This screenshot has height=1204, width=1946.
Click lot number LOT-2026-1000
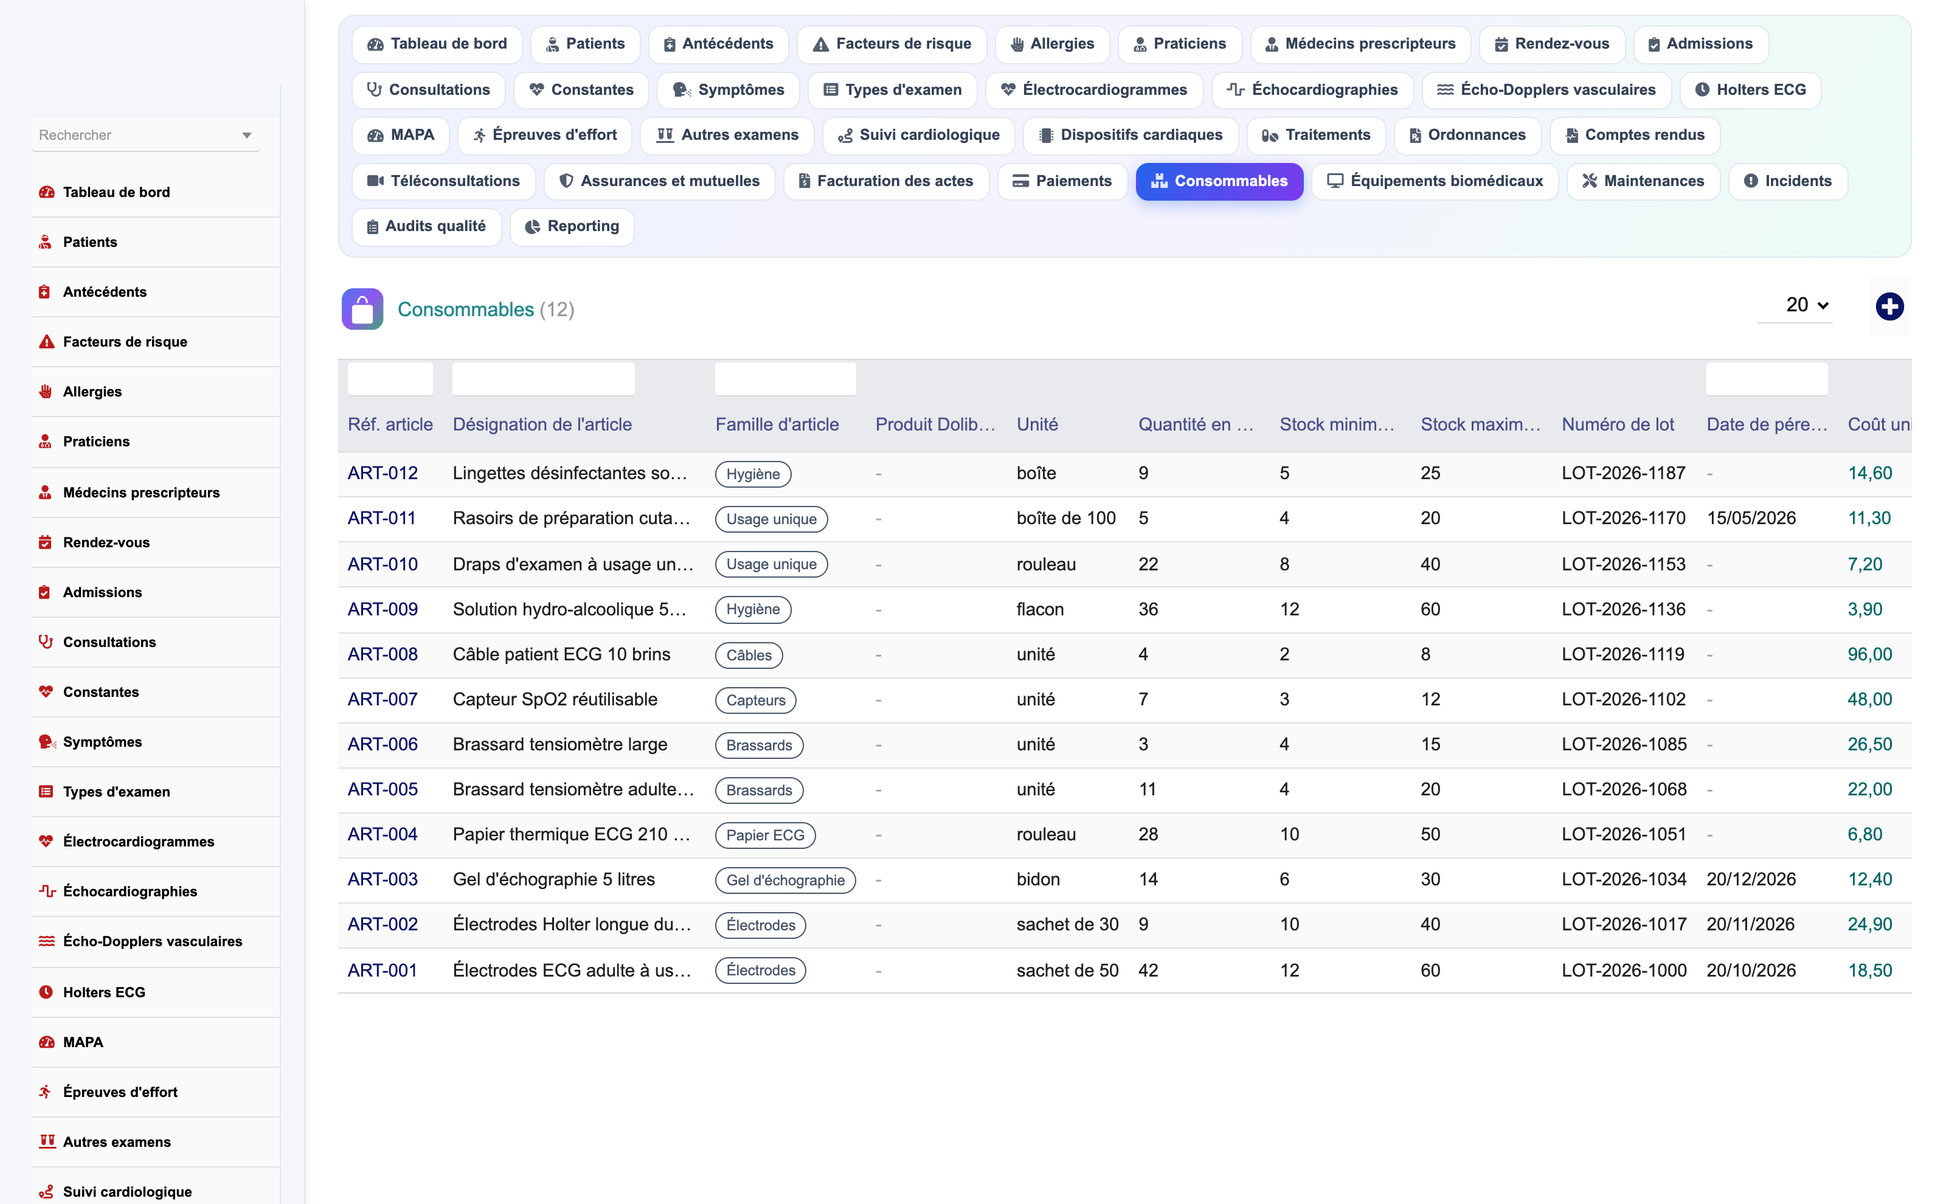pos(1624,970)
